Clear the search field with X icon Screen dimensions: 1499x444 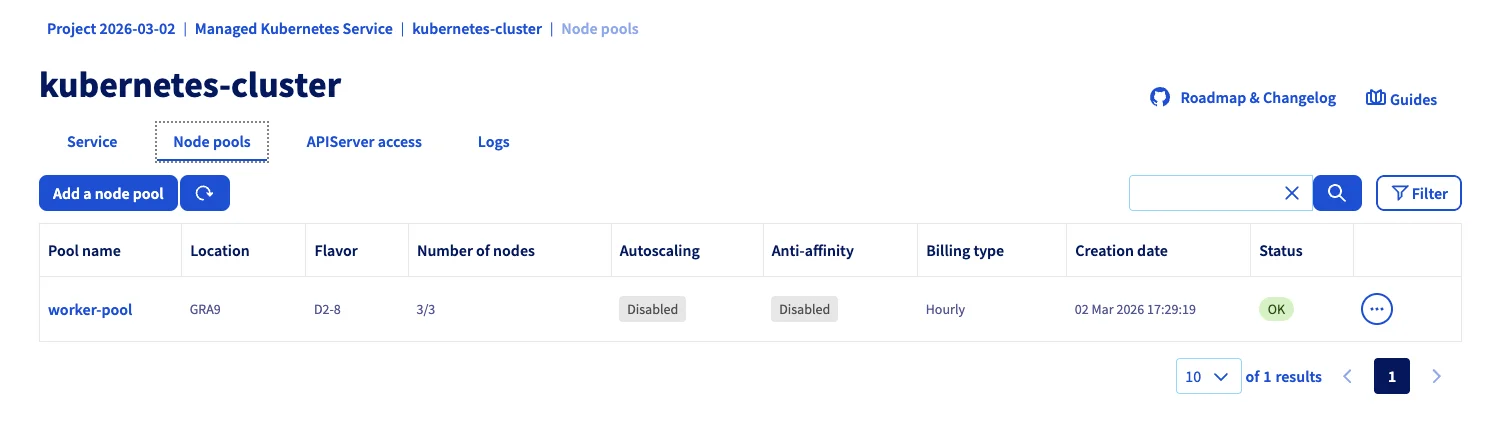point(1291,193)
